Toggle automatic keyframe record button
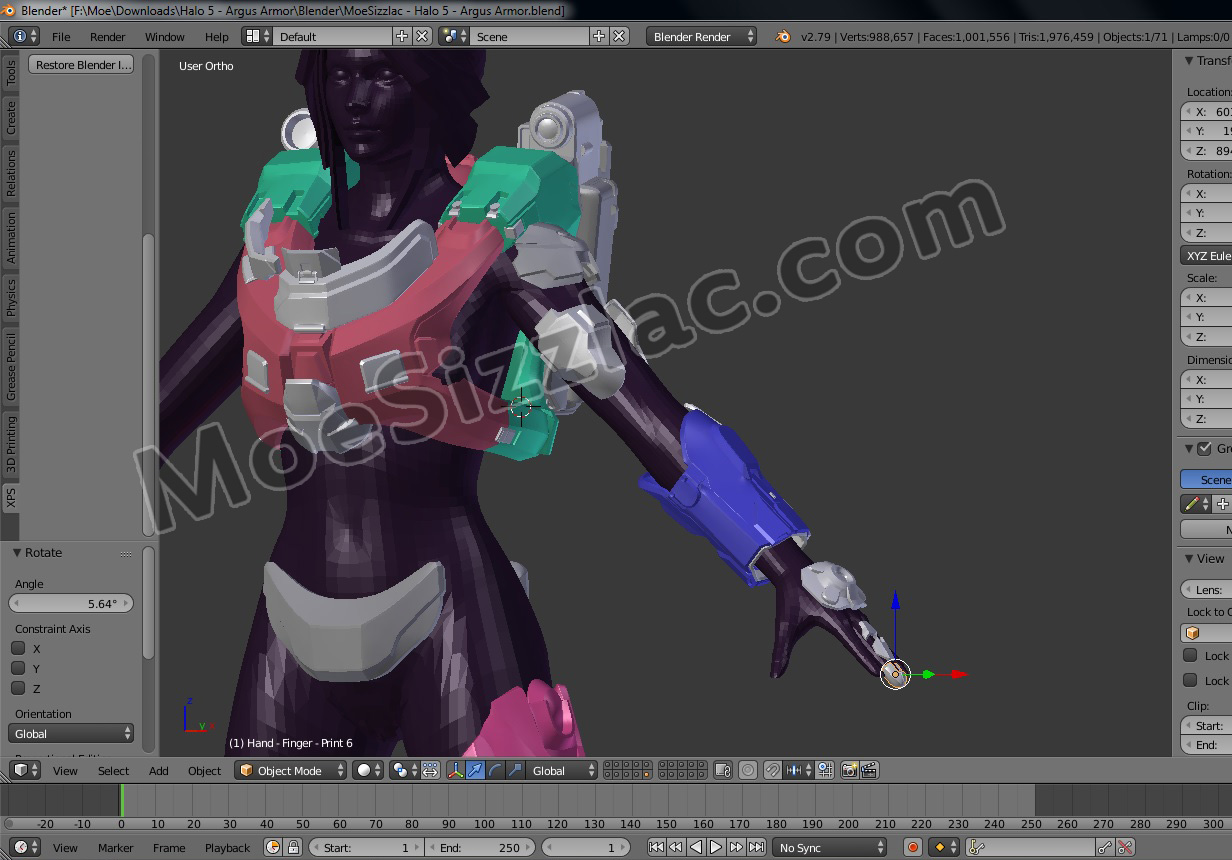 tap(912, 847)
